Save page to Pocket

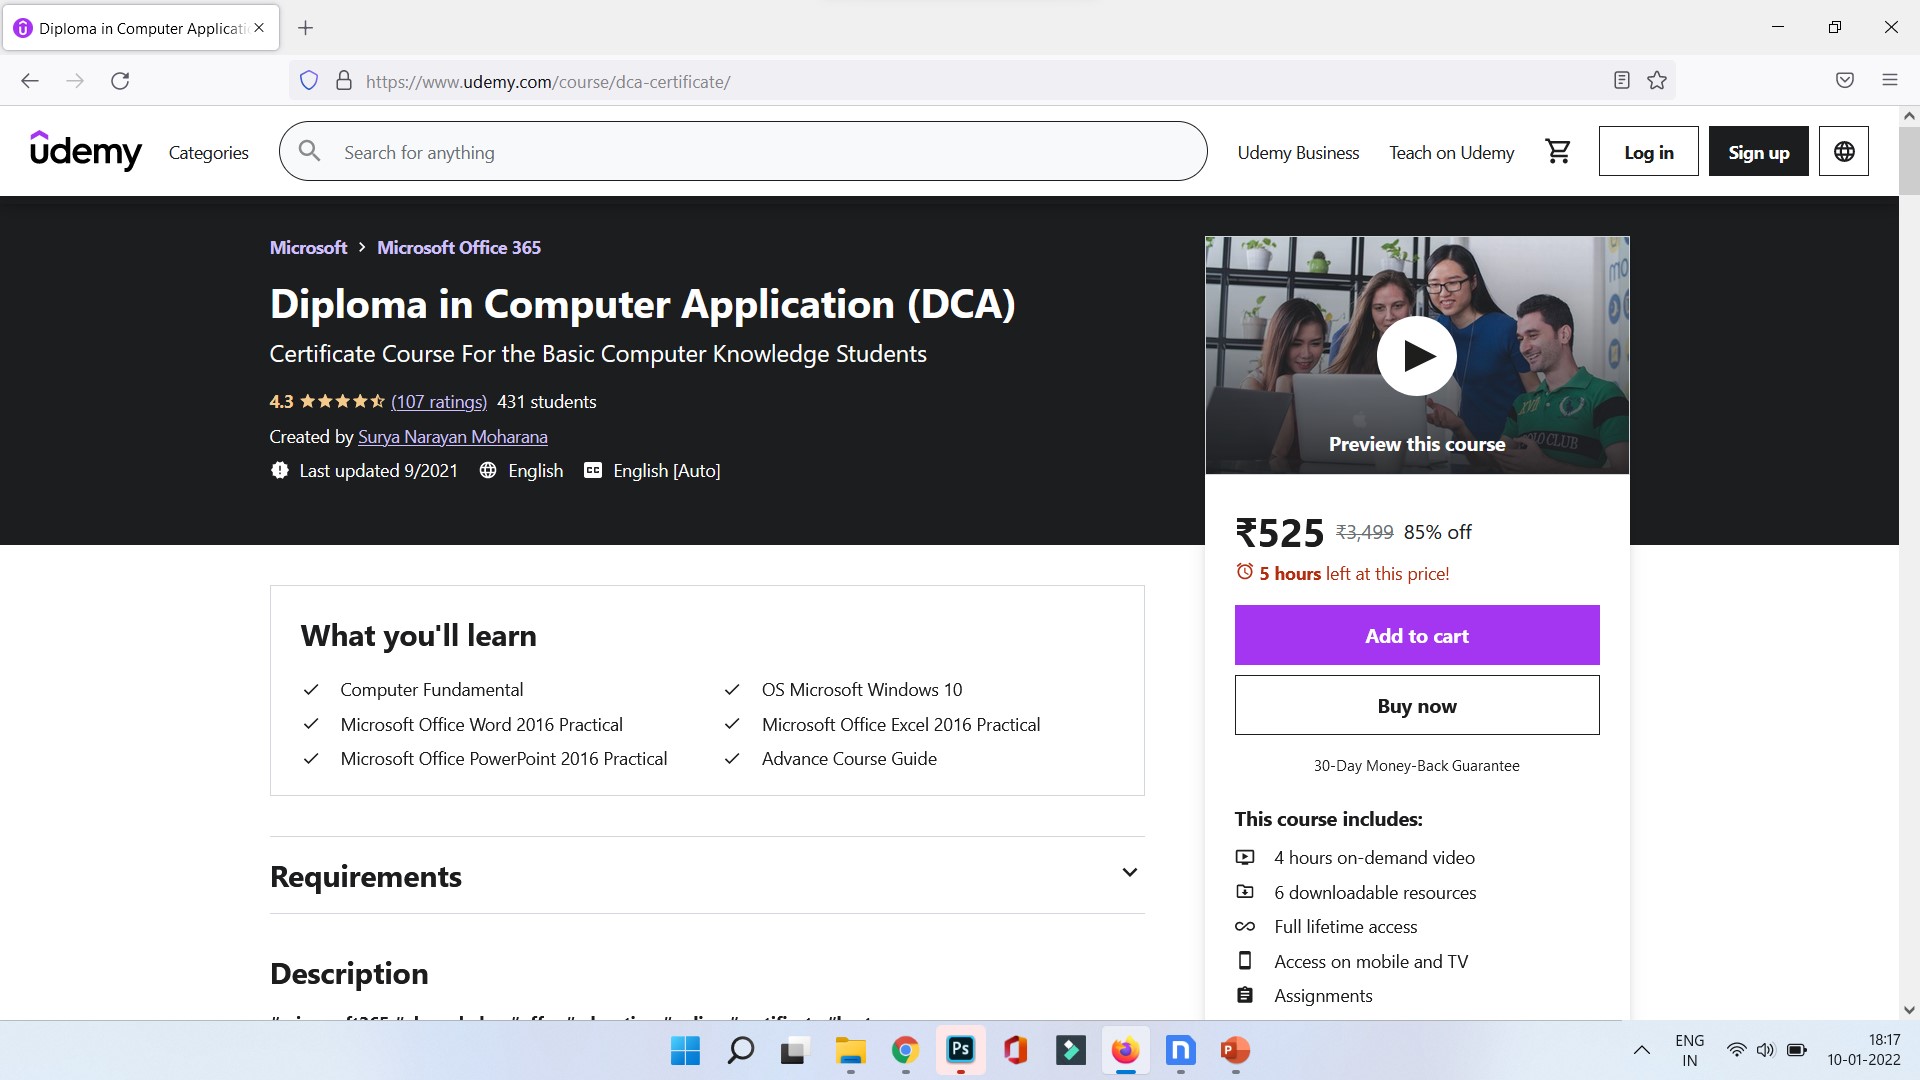click(1845, 81)
